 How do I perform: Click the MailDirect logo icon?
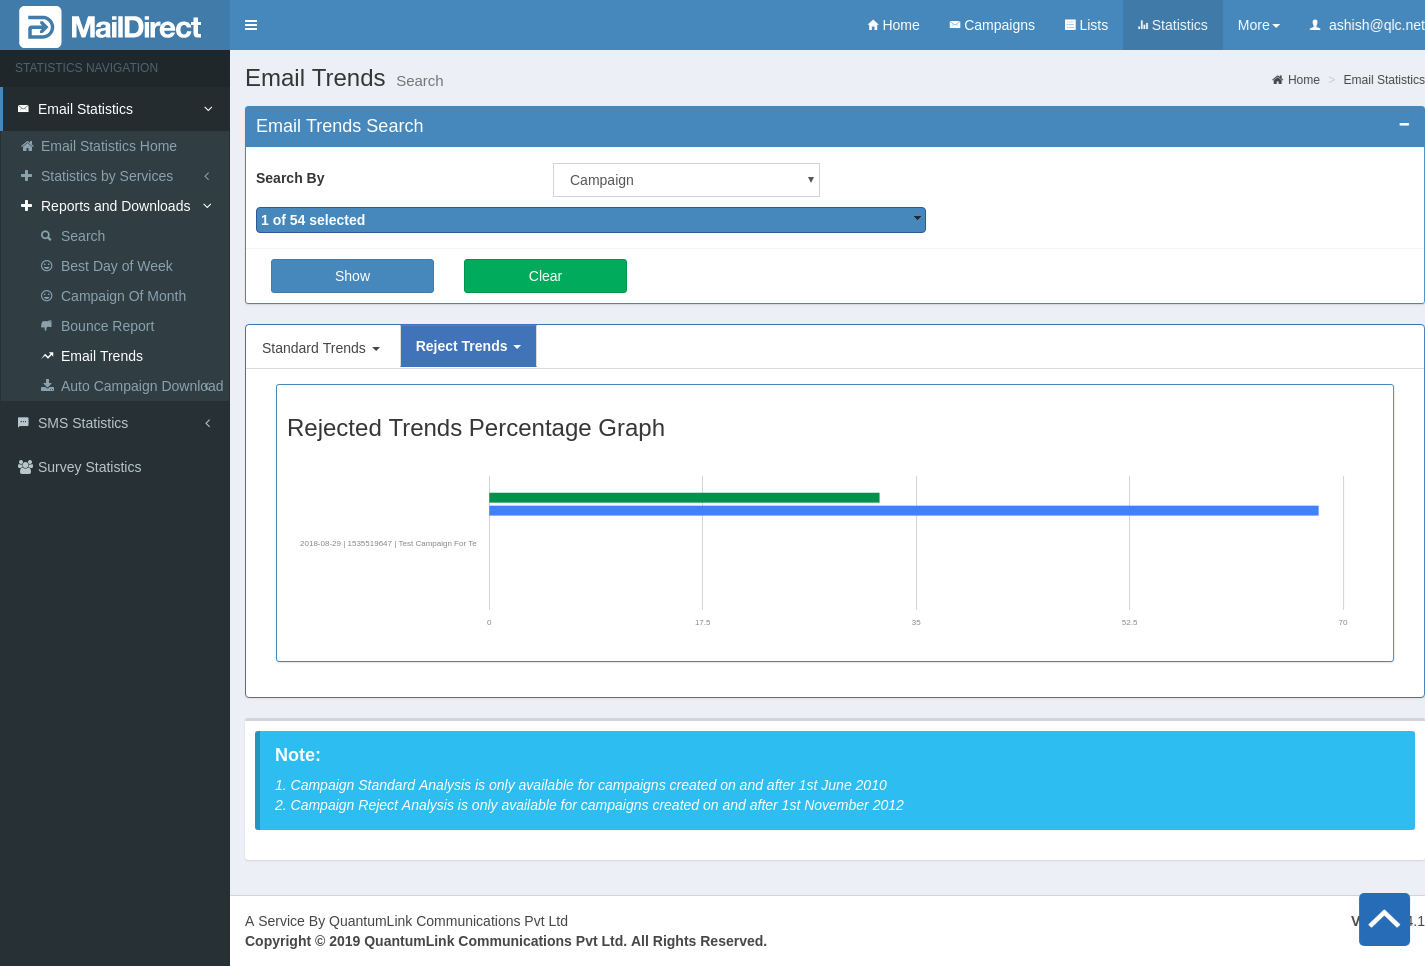(40, 26)
